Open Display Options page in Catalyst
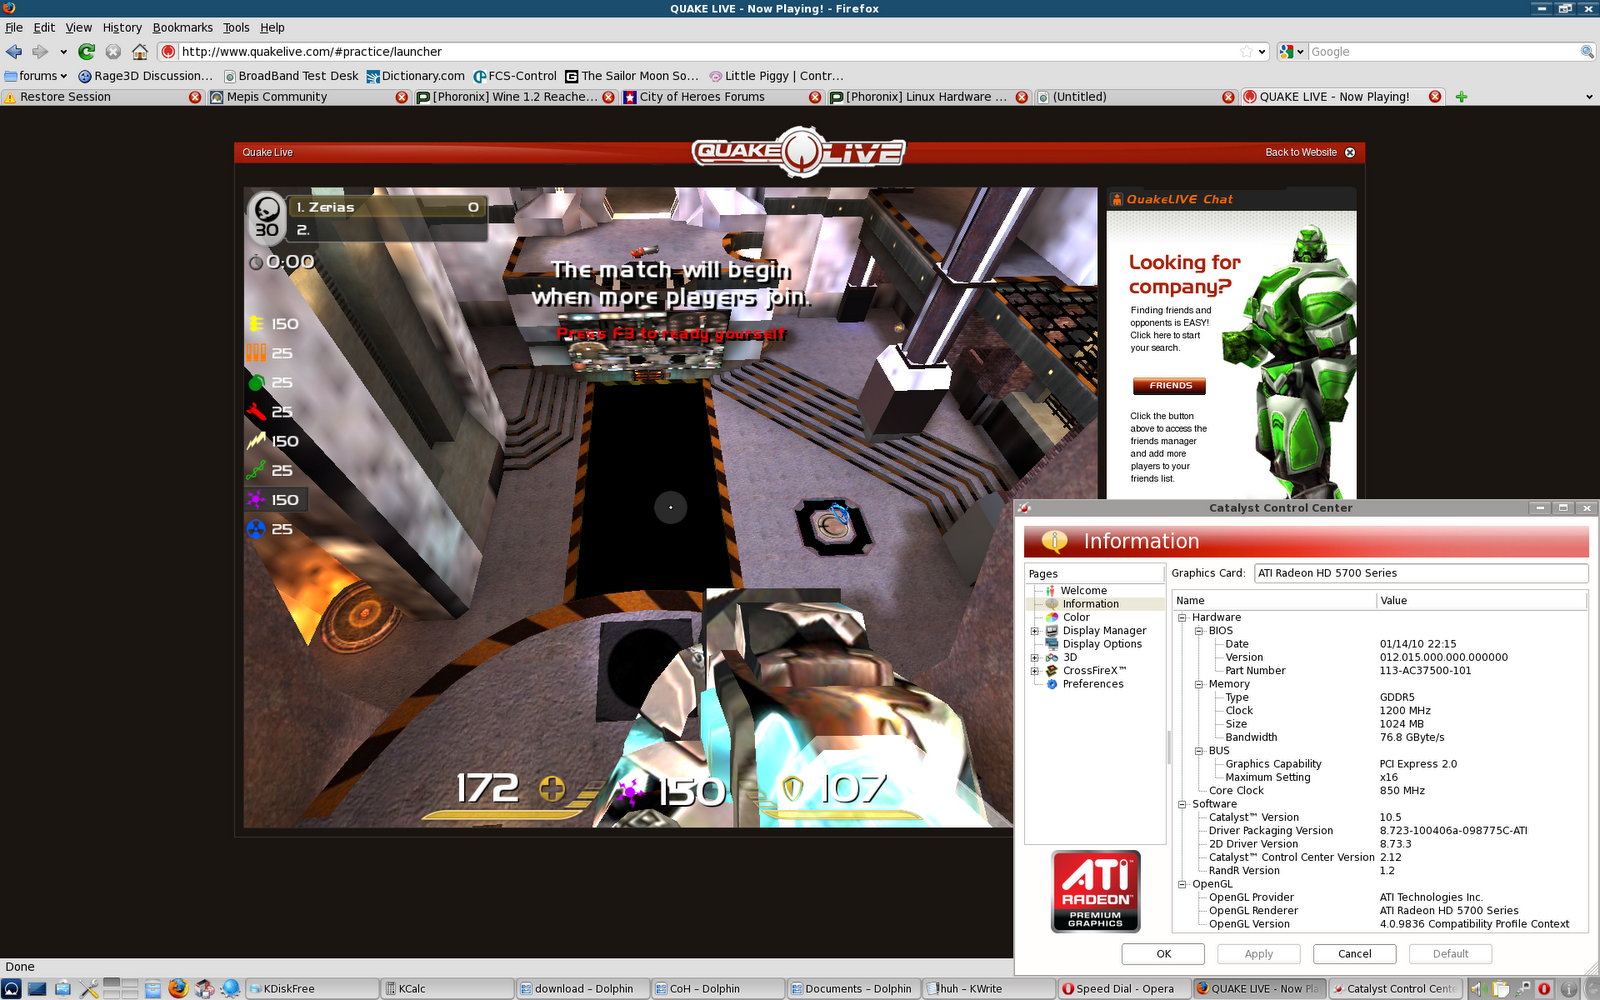The image size is (1600, 1000). [x=1102, y=644]
